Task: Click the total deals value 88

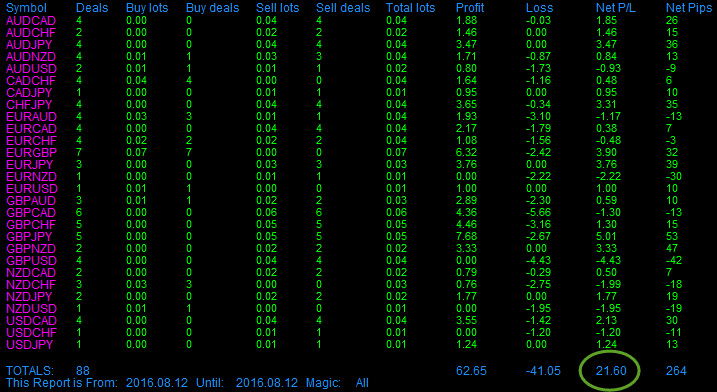Action: [83, 371]
